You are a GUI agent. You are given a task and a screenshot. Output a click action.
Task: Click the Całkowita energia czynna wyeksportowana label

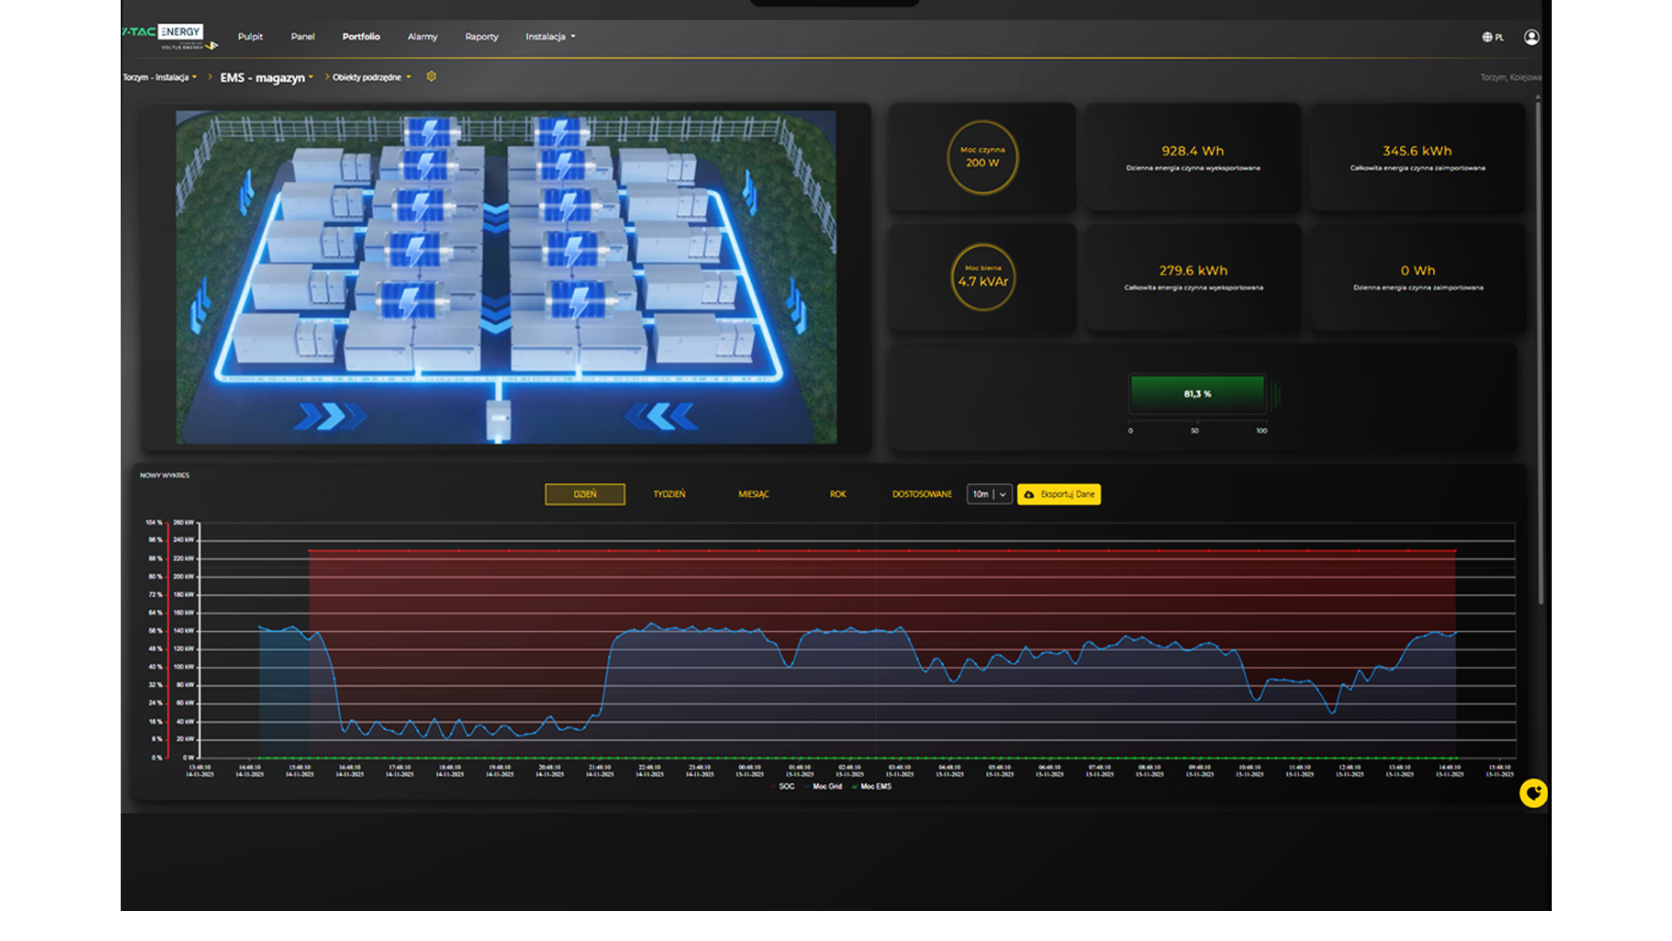tap(1193, 288)
